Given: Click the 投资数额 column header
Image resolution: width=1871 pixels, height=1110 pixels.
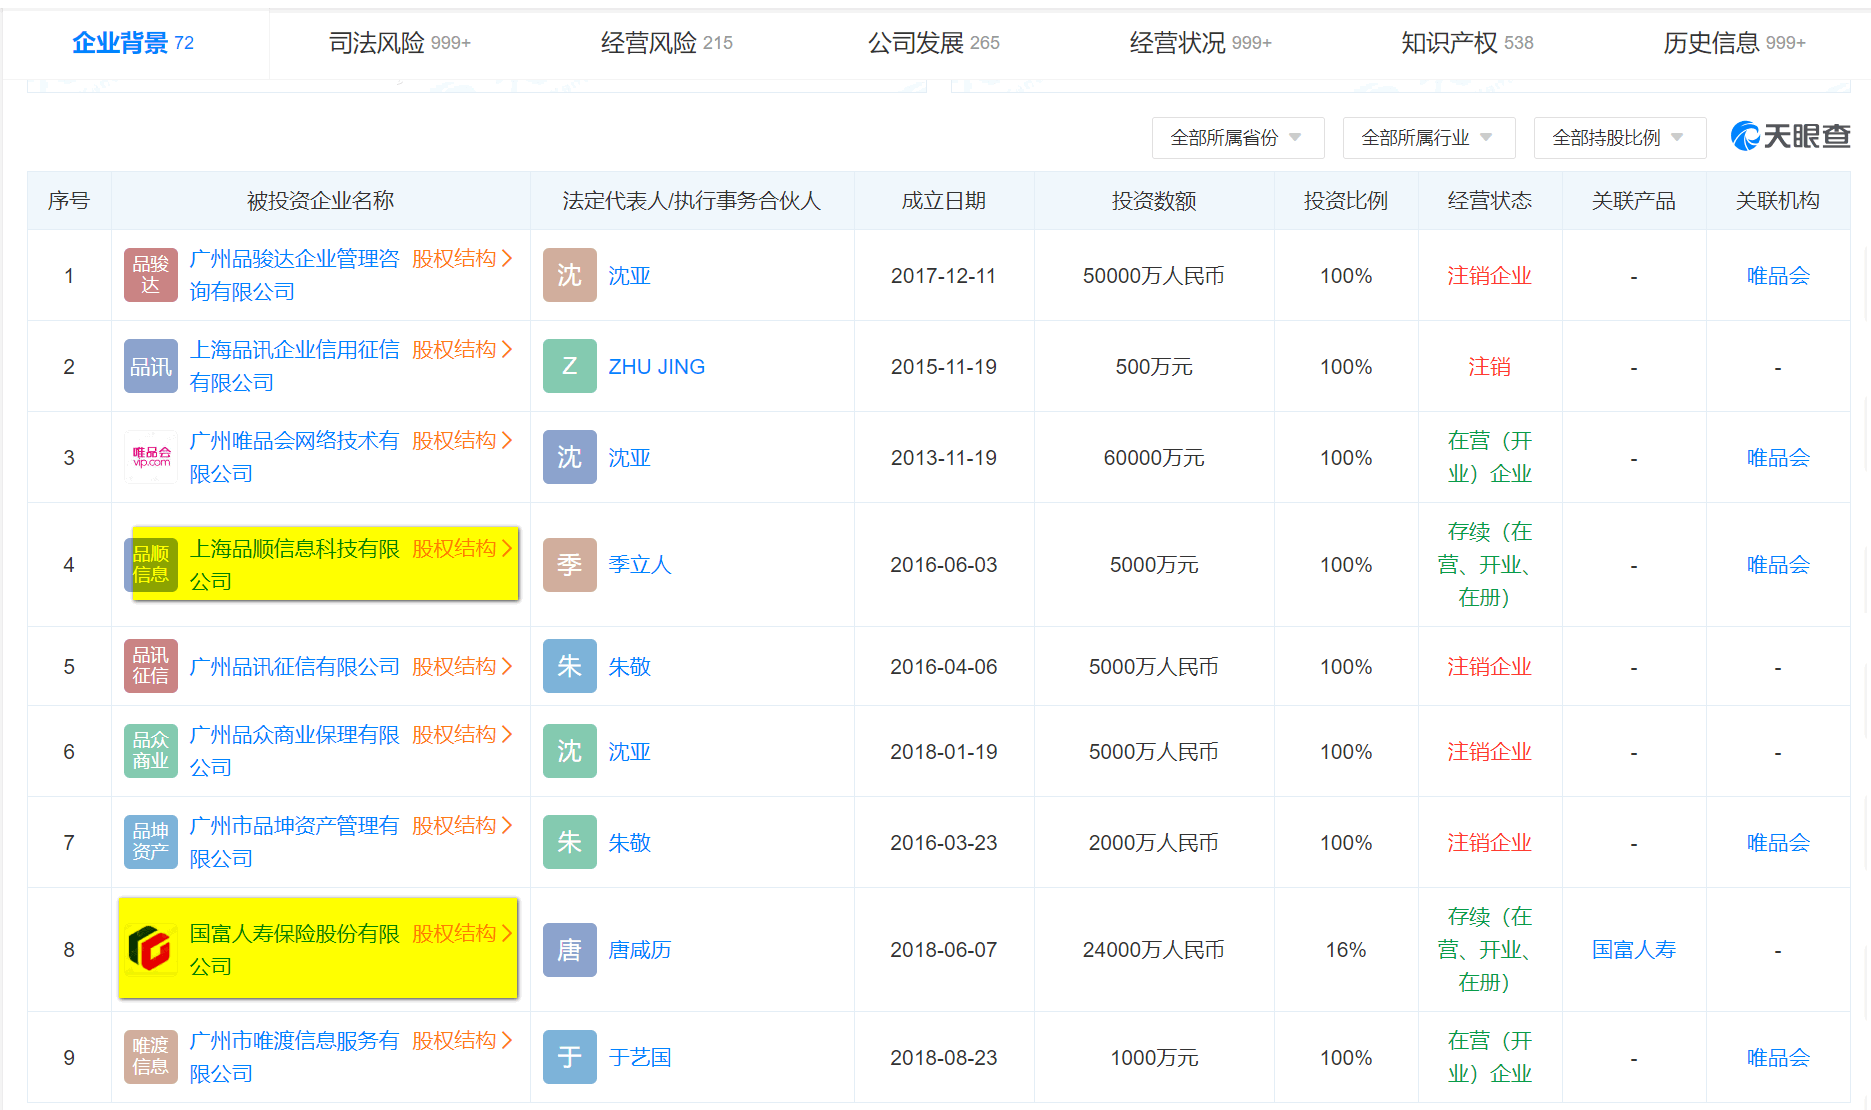Looking at the screenshot, I should pyautogui.click(x=1154, y=201).
